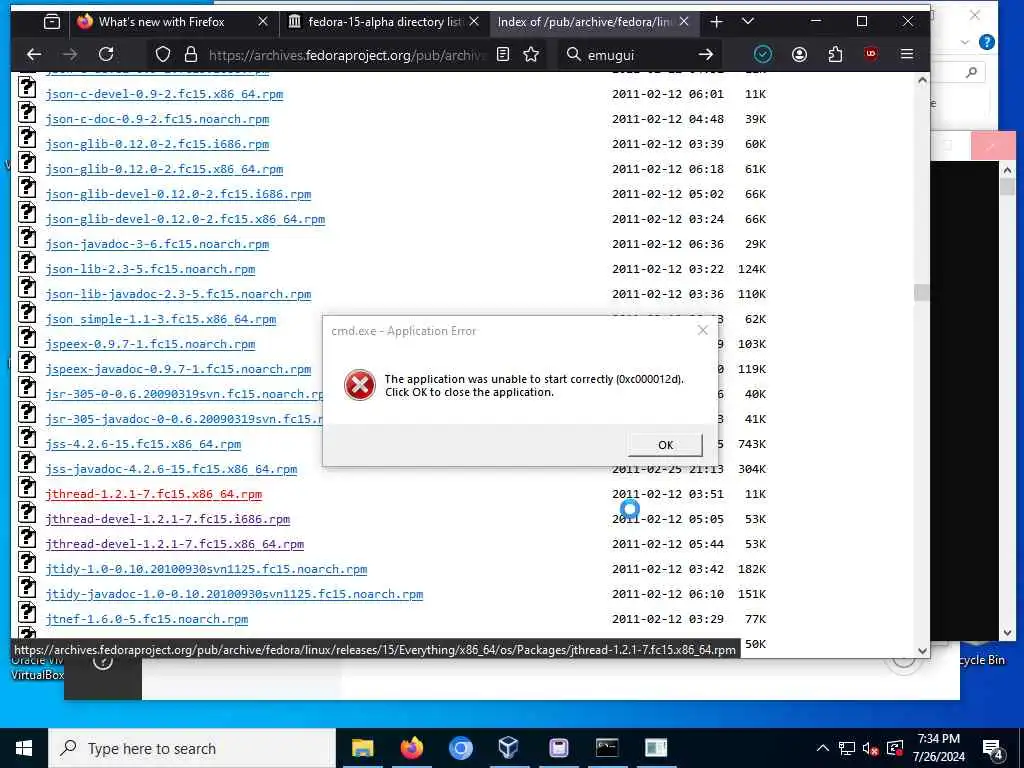This screenshot has height=768, width=1024.
Task: Open jss-4.2.6-15.fc15.x86_64.rpm link
Action: point(143,444)
